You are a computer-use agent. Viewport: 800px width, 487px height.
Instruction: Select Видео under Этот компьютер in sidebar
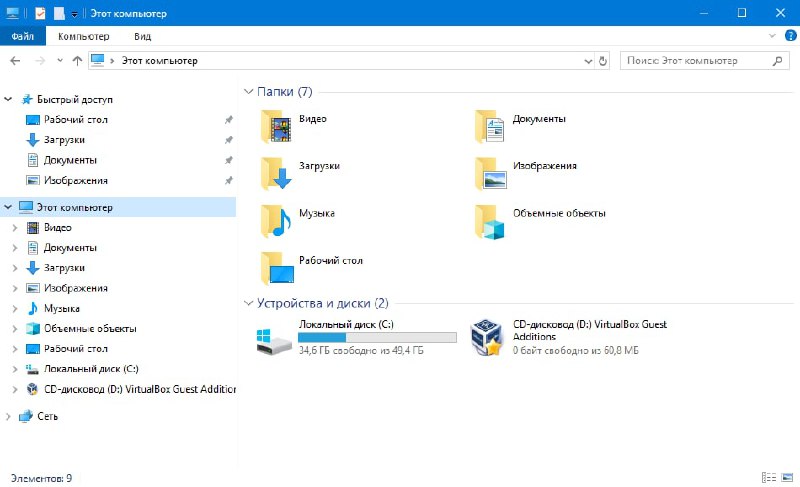click(x=58, y=227)
